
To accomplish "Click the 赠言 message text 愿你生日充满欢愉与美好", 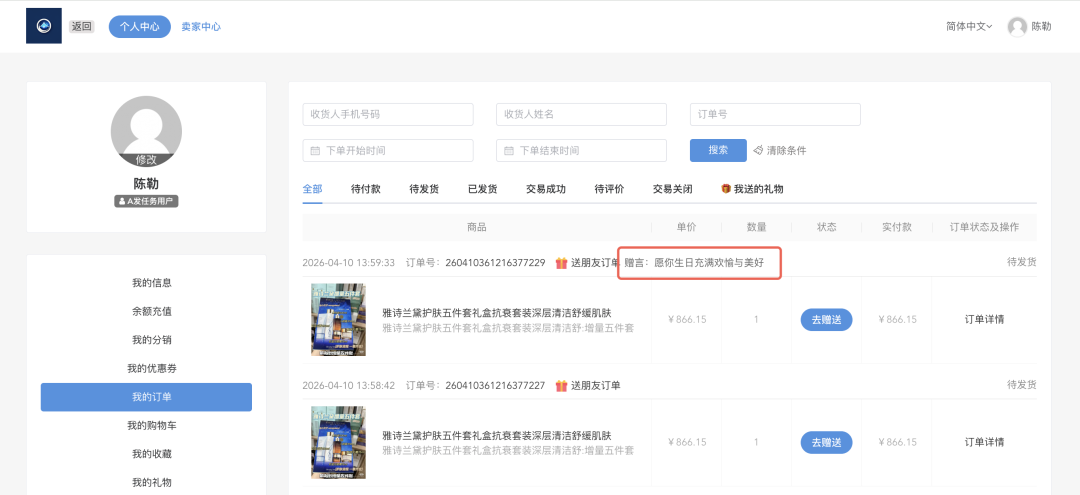I will click(709, 262).
